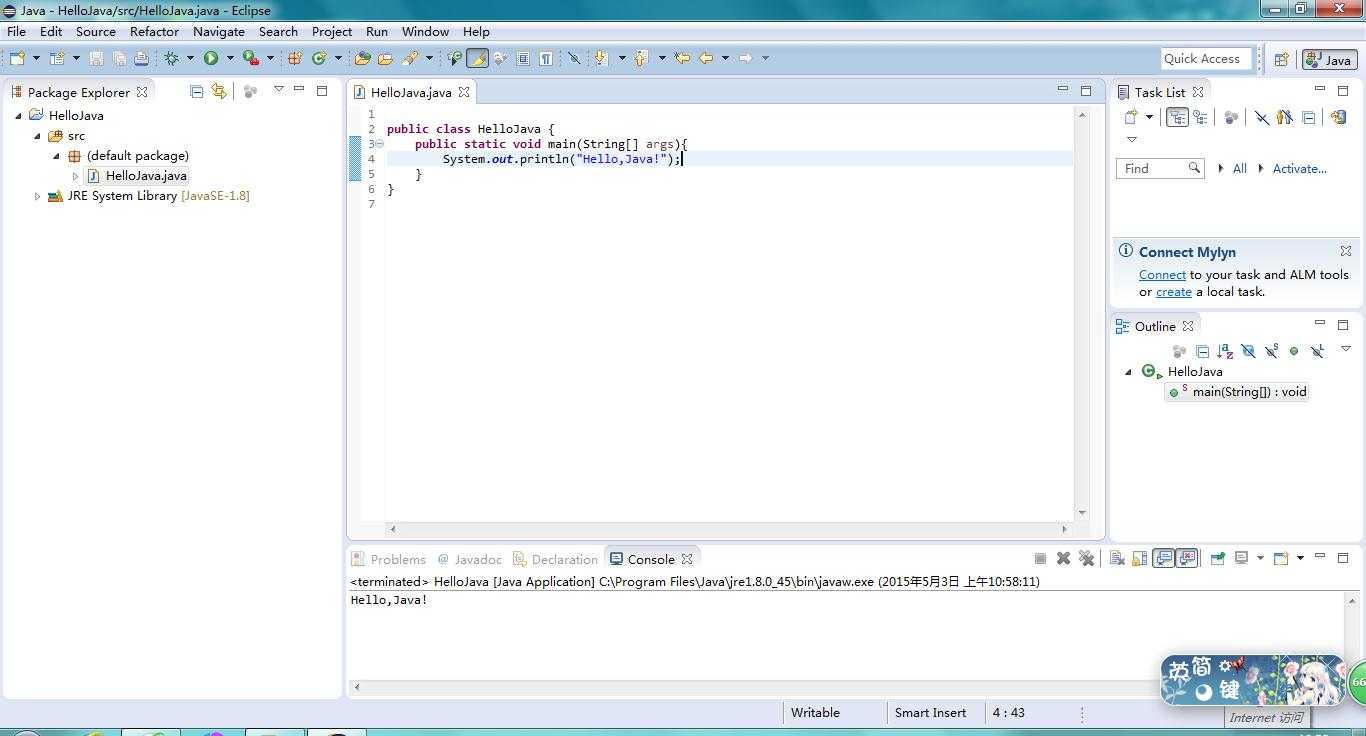Image resolution: width=1366 pixels, height=736 pixels.
Task: Click Remove All Terminated Launches in Console
Action: click(x=1087, y=559)
